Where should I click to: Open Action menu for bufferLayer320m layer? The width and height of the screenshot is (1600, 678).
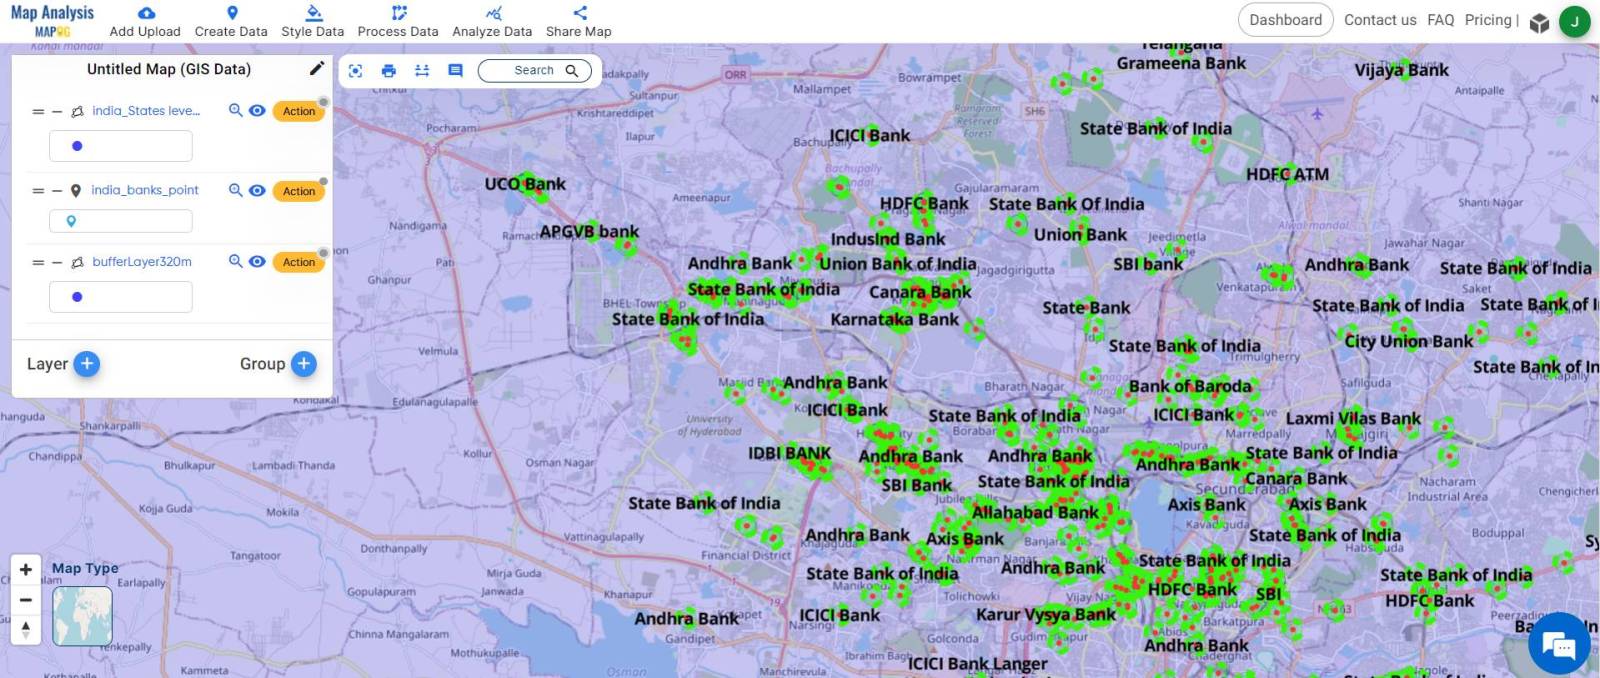click(299, 262)
